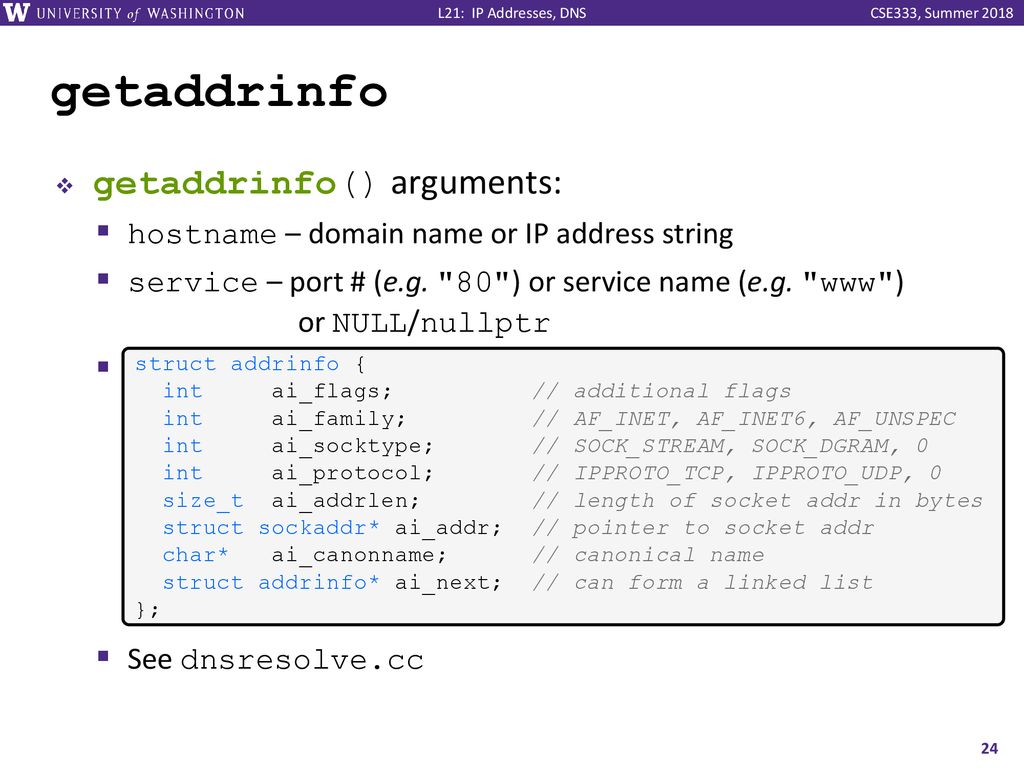Click the word 'arguments:' in the bullet

(x=476, y=184)
